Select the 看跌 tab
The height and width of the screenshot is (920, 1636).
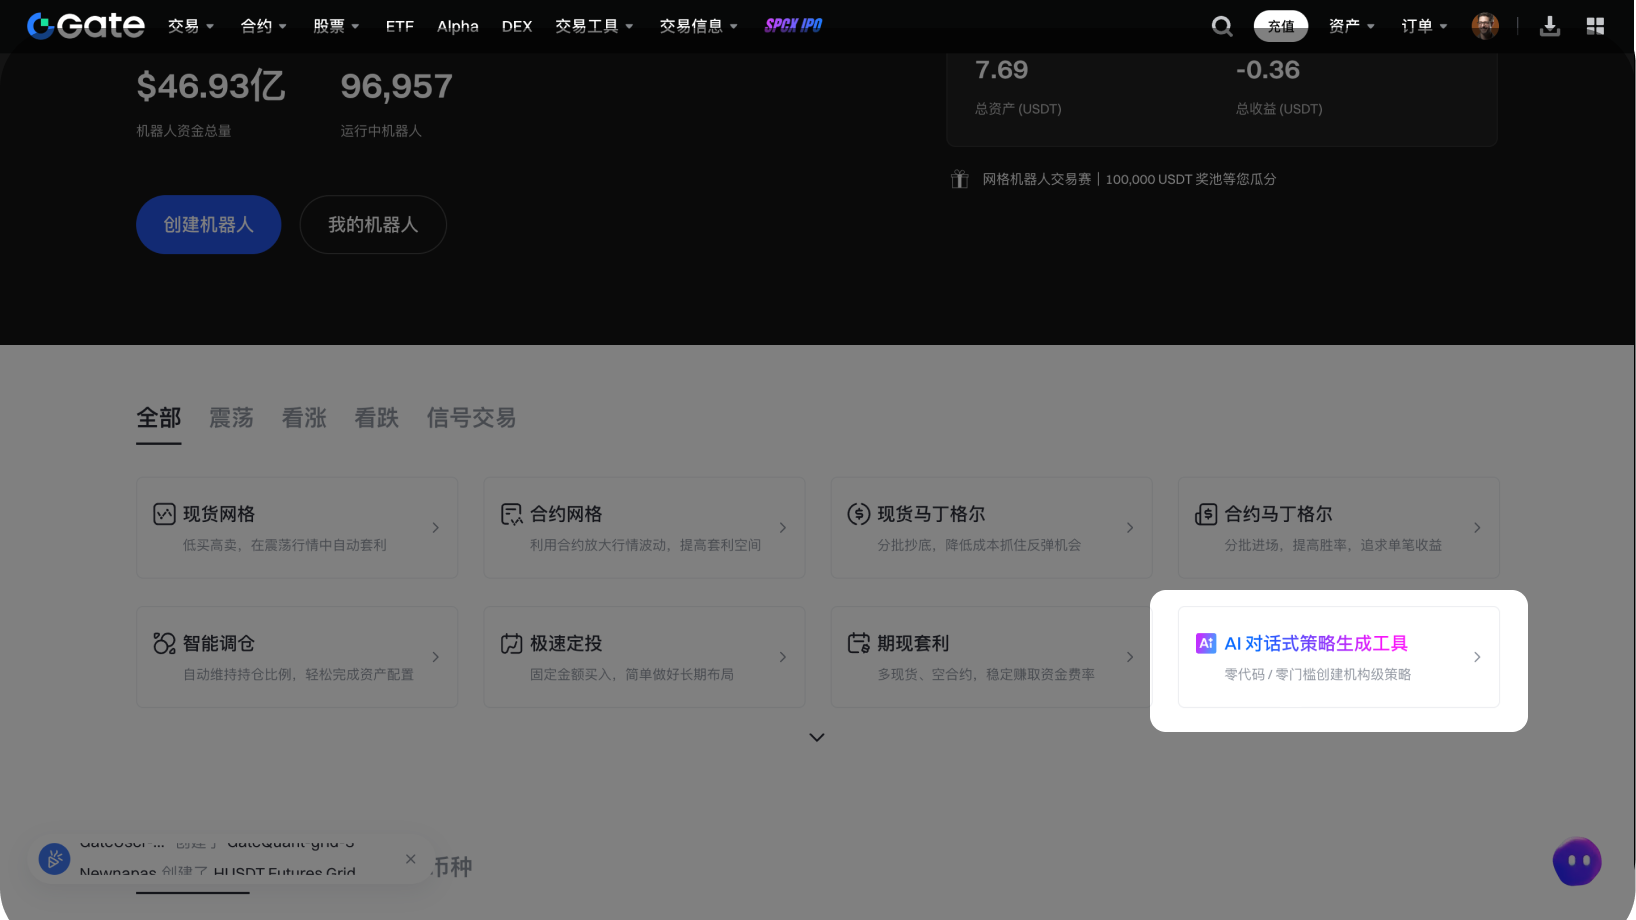point(376,418)
